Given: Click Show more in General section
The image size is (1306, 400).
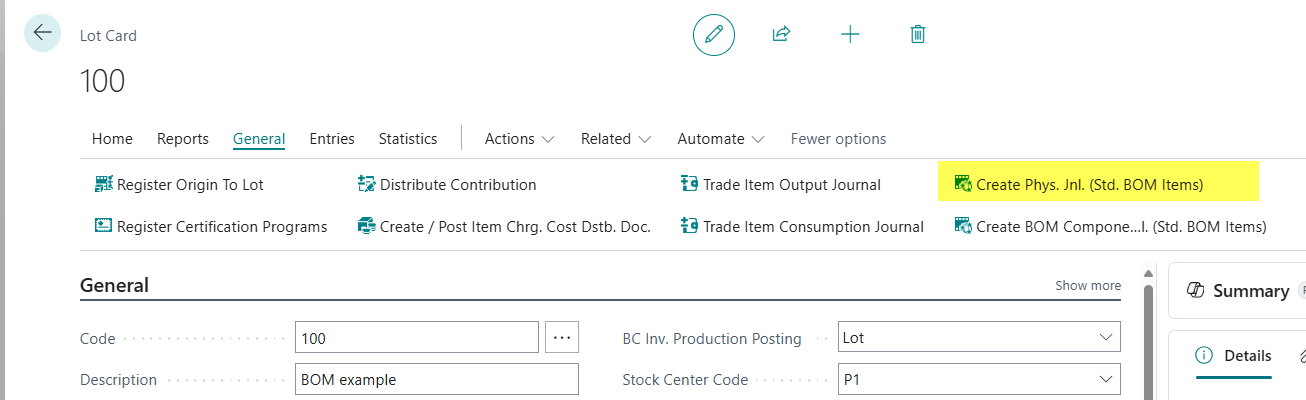Looking at the screenshot, I should (x=1087, y=286).
